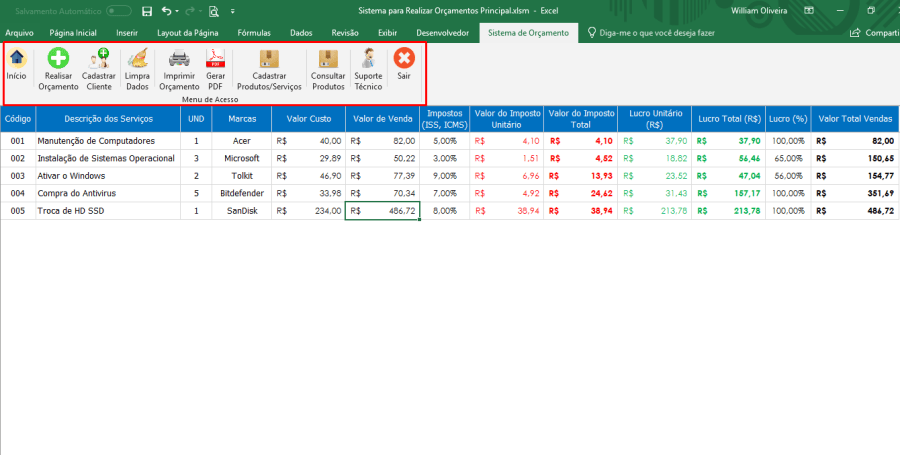Open Cadastrar Produtos/Serviços
900x455 pixels.
coord(269,69)
